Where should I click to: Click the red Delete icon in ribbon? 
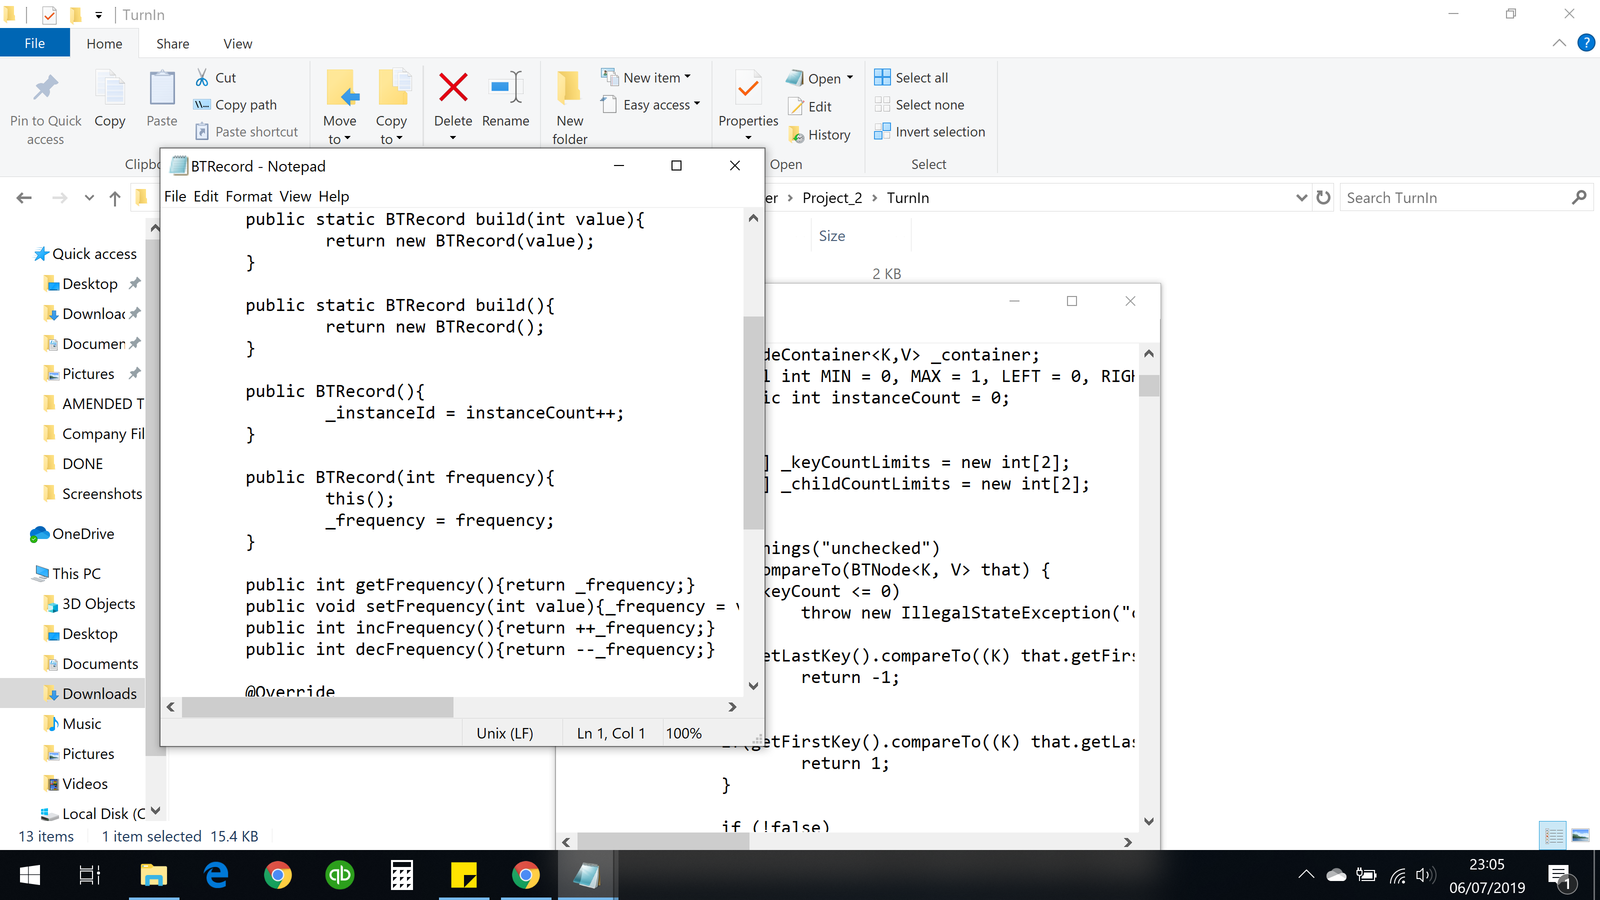click(x=453, y=89)
